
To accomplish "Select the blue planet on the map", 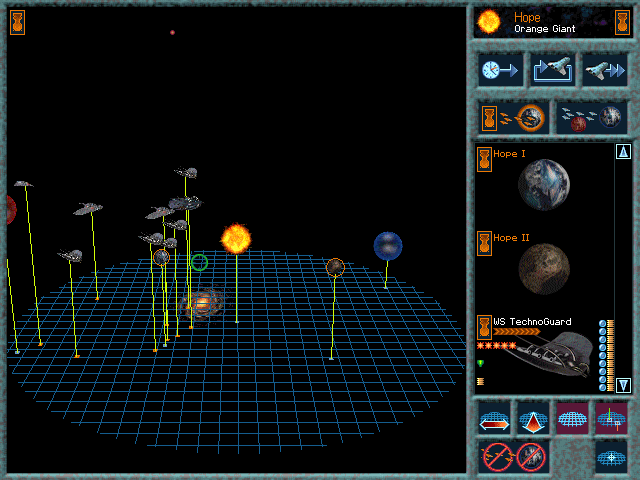I will pyautogui.click(x=388, y=246).
